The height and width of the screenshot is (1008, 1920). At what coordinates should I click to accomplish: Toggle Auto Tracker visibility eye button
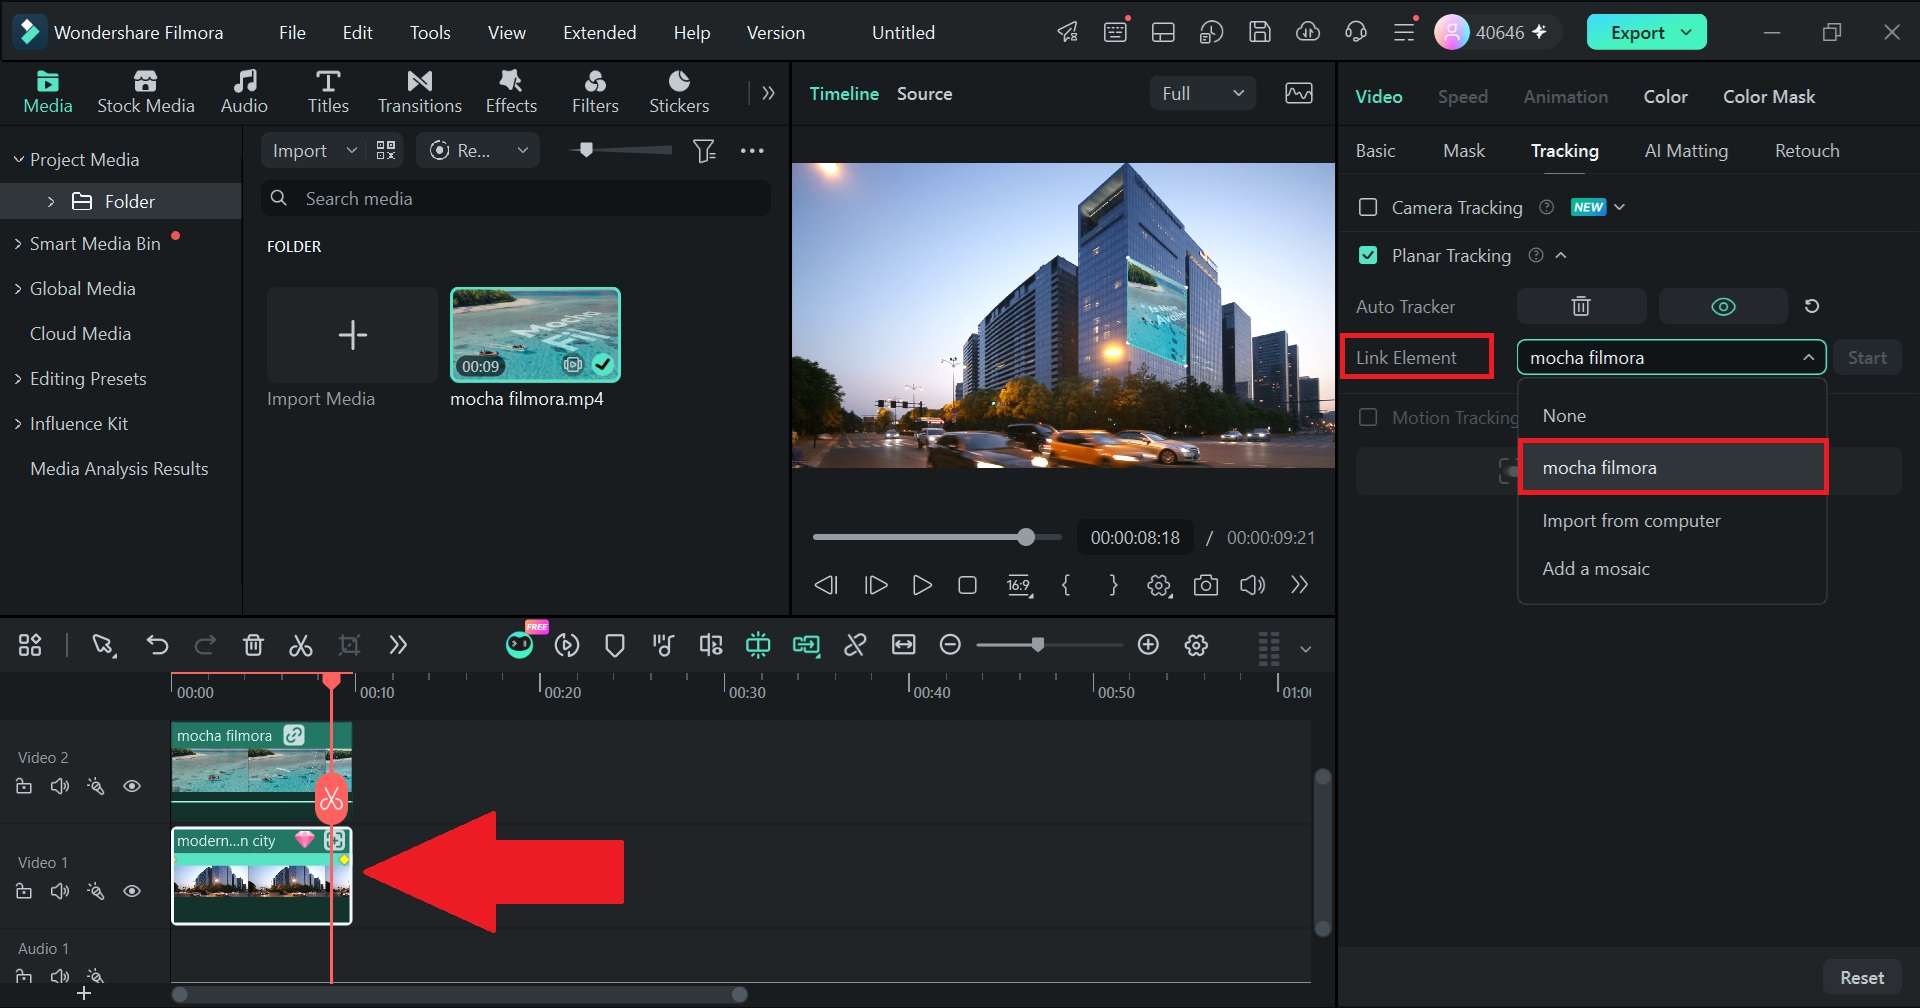click(1723, 306)
